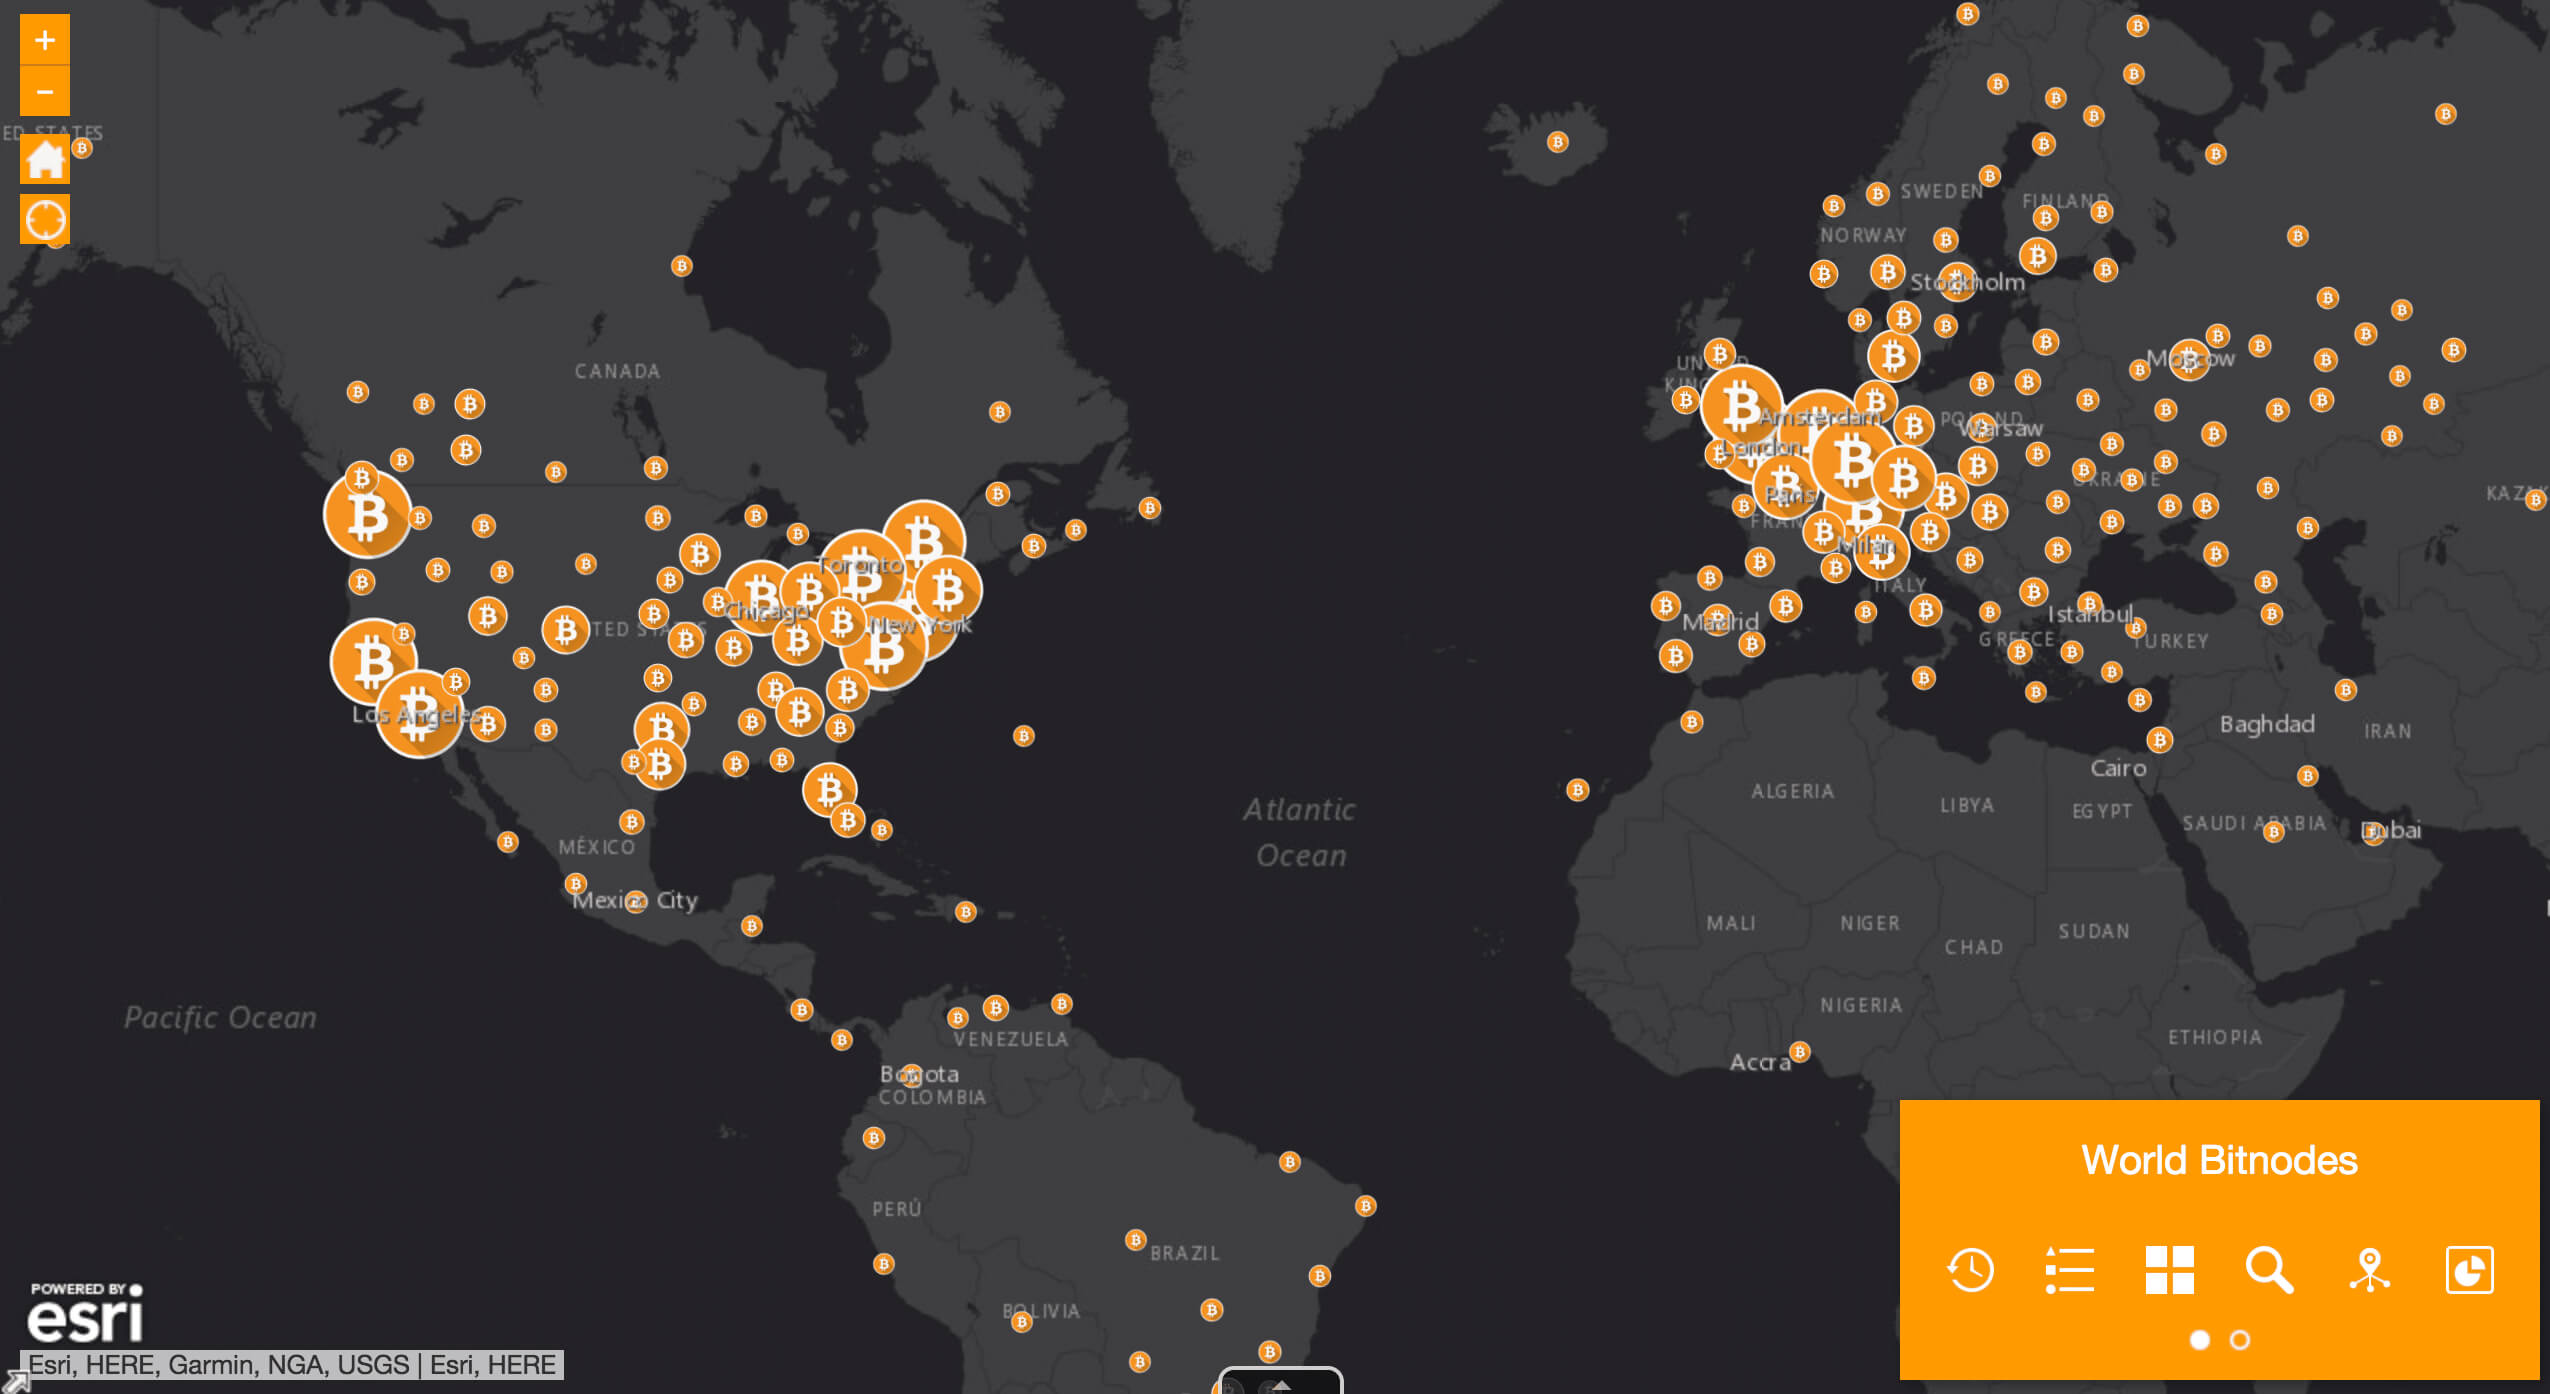The width and height of the screenshot is (2550, 1394).
Task: Select the Bitcoin marker on Stockholm label
Action: tap(1957, 281)
